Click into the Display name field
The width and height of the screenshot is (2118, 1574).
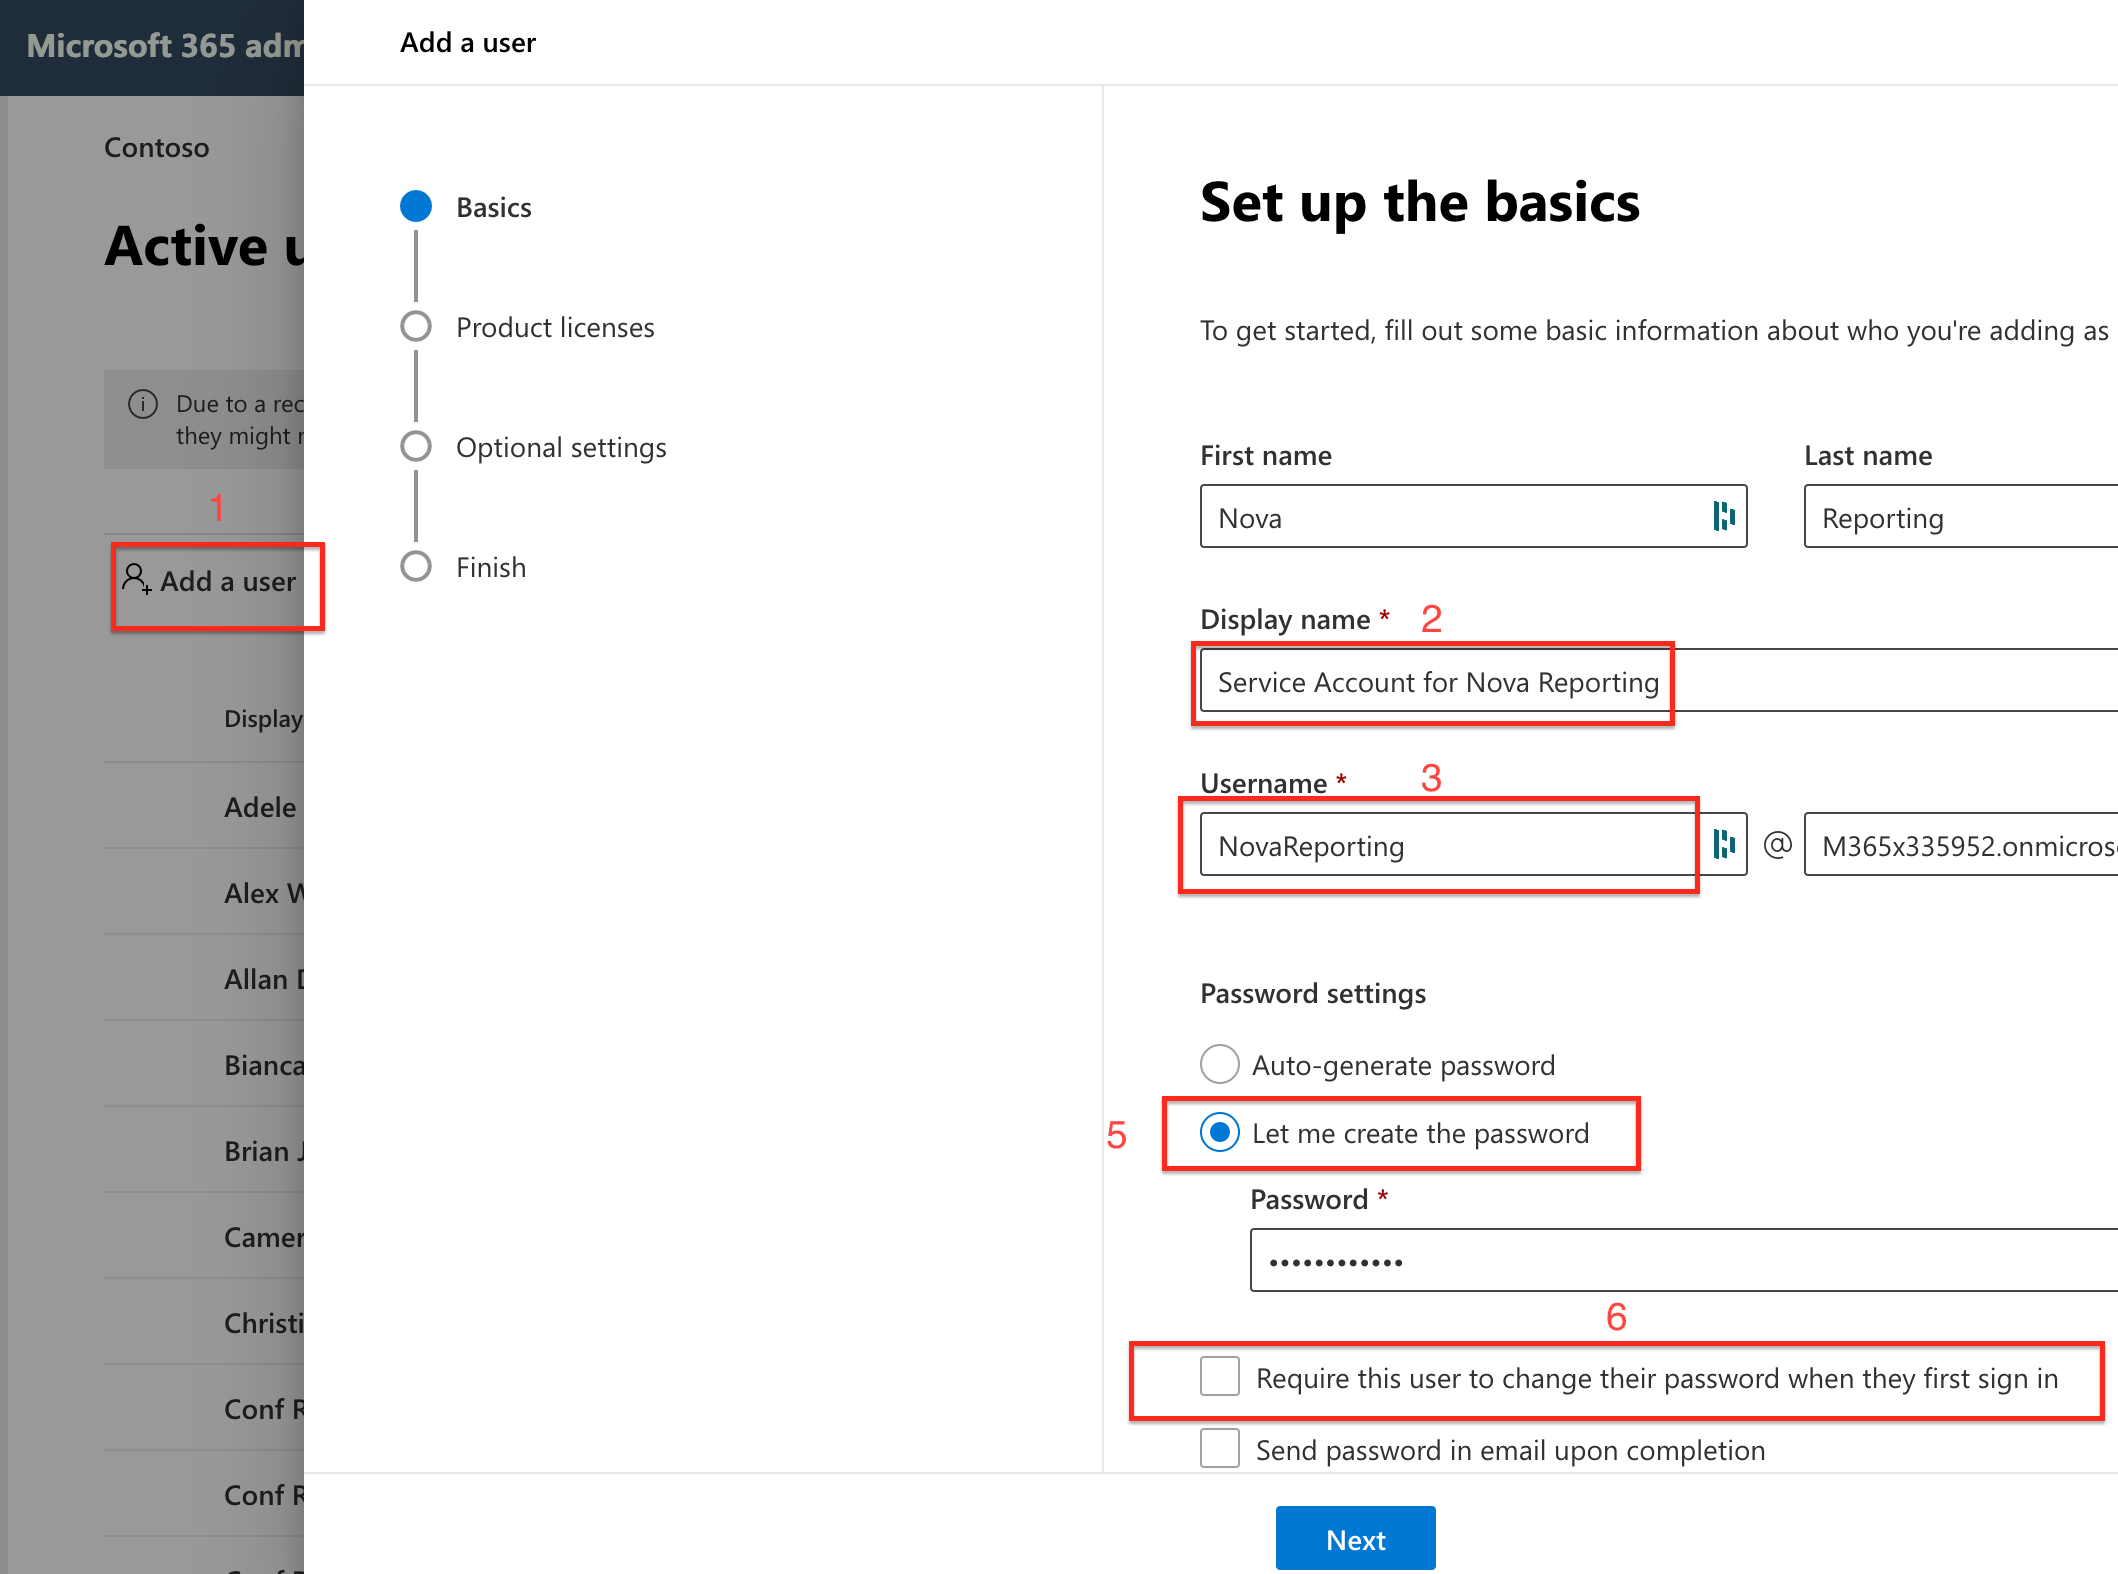coord(1659,681)
